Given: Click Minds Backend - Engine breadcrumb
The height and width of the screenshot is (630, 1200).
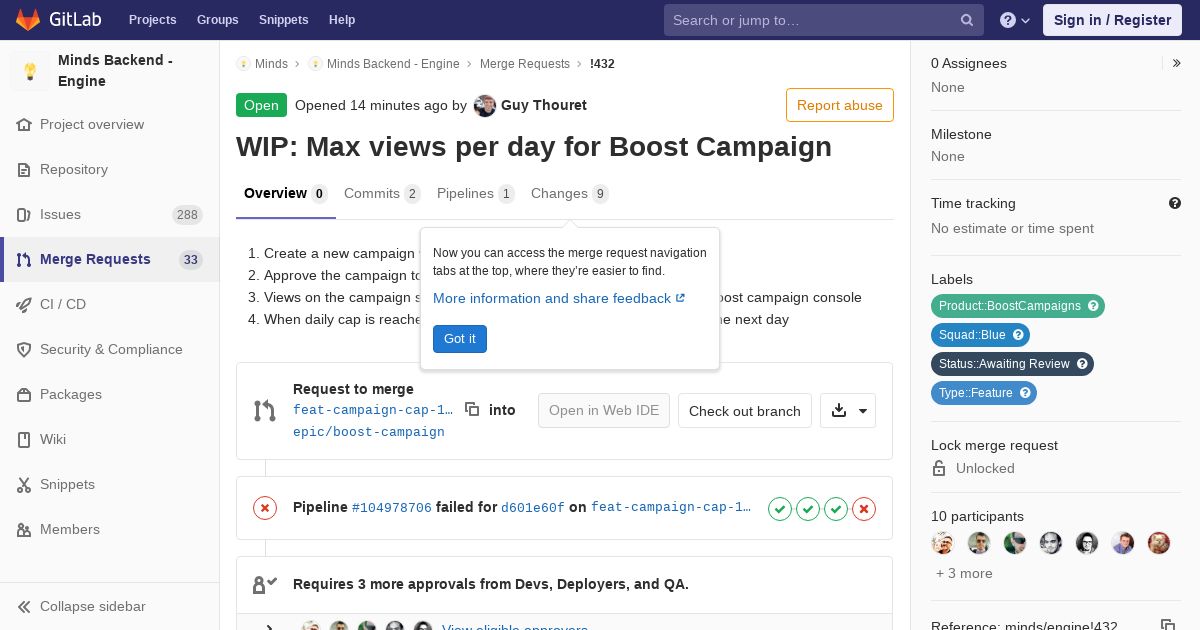Looking at the screenshot, I should [393, 63].
